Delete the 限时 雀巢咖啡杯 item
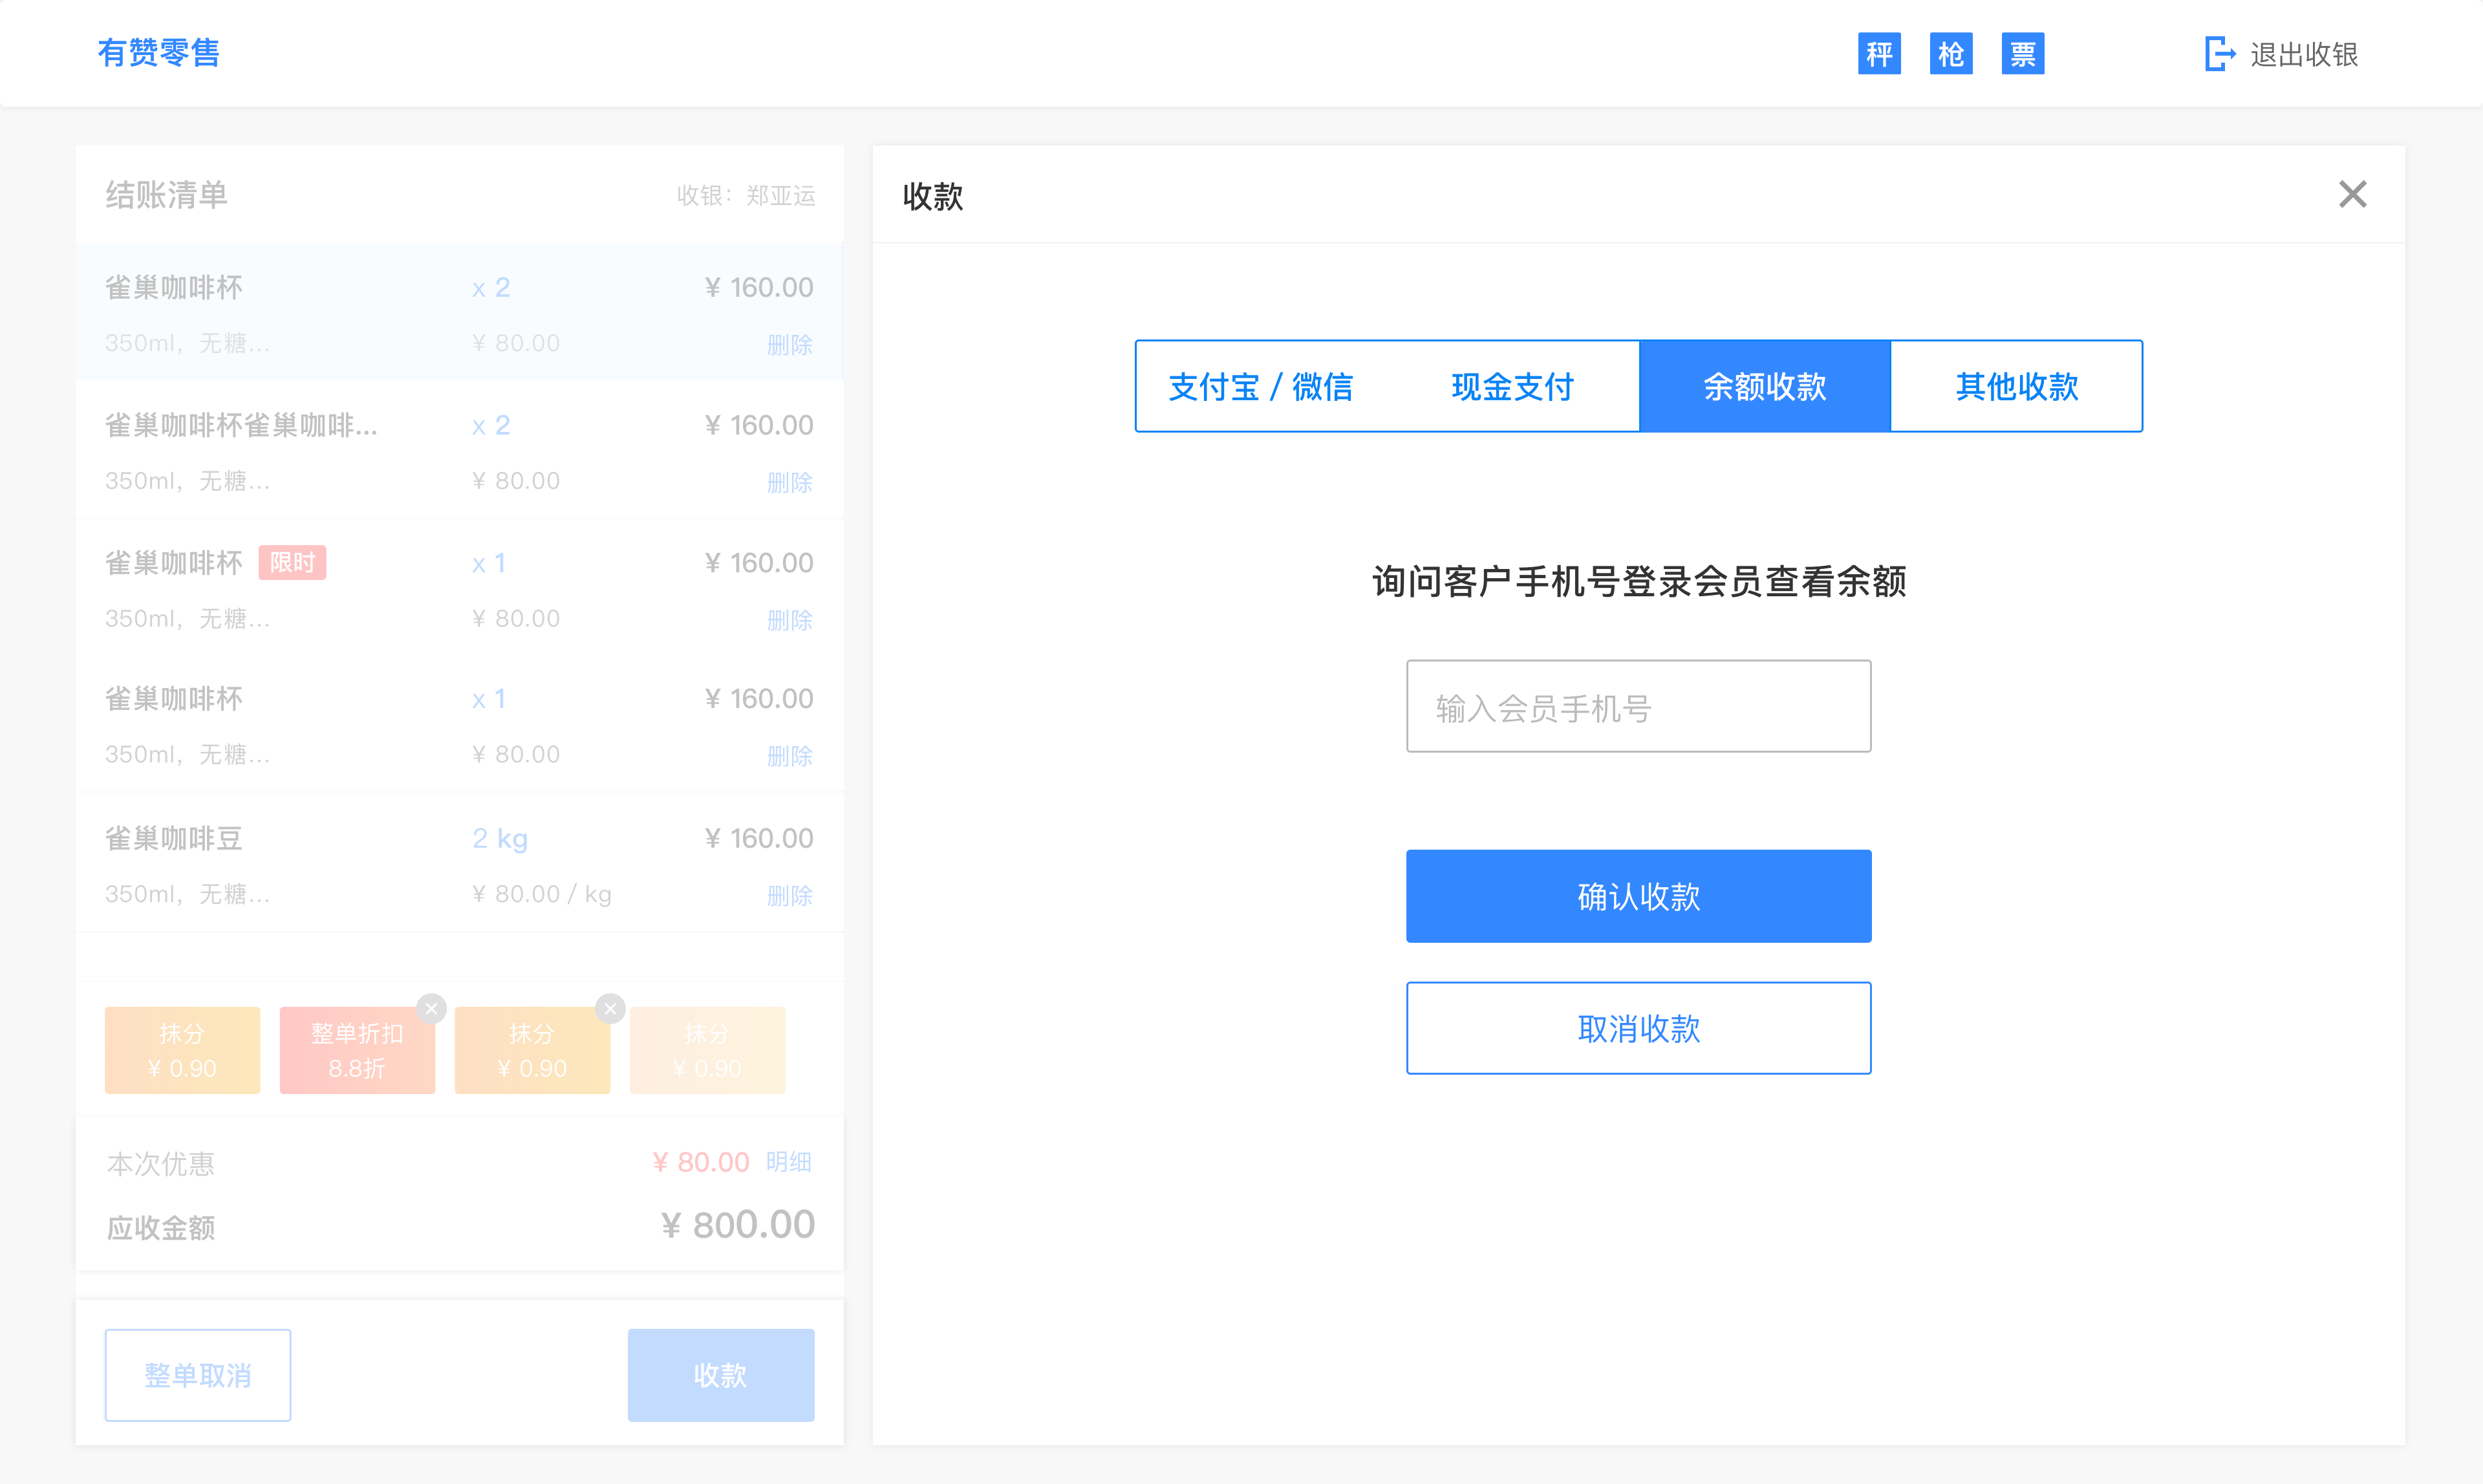Screen dimensions: 2483x1484 [x=790, y=620]
